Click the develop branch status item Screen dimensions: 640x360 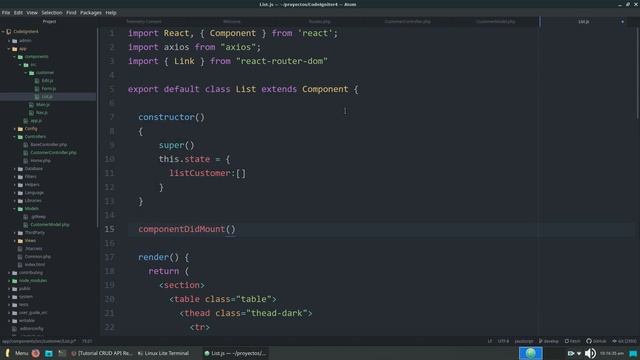click(549, 341)
